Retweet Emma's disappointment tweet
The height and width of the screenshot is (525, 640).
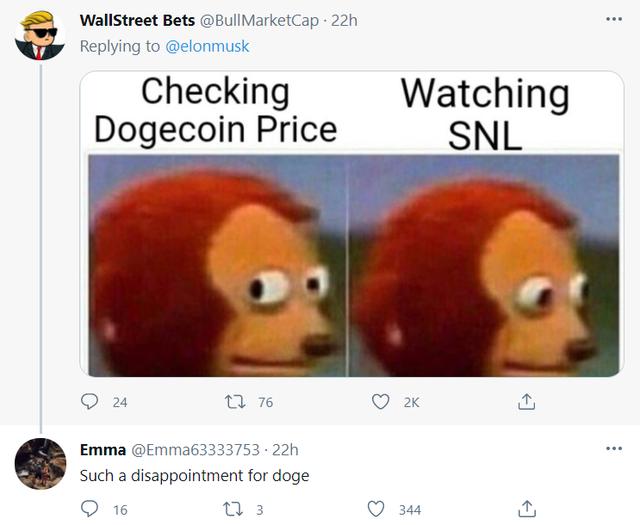click(233, 509)
